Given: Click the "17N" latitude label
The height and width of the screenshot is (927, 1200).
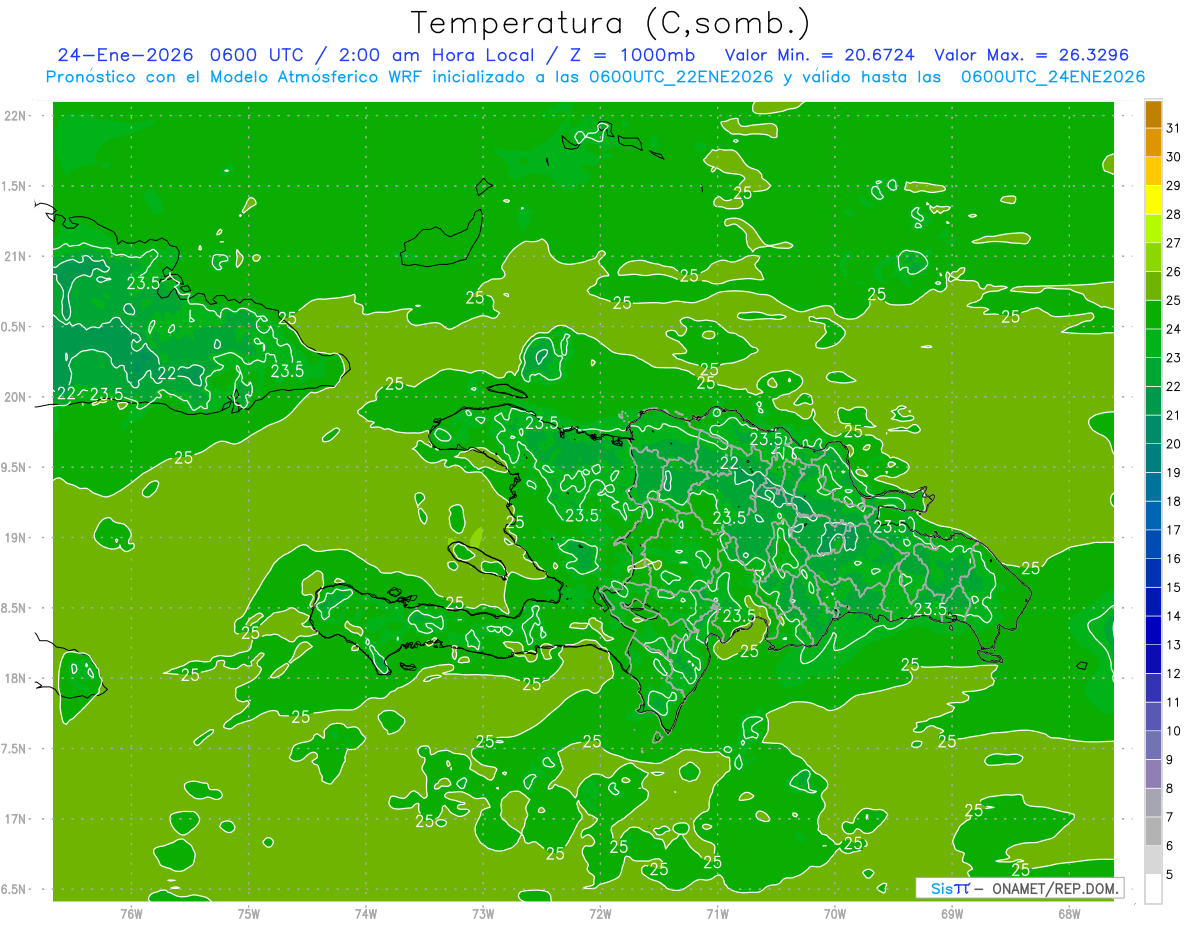Looking at the screenshot, I should (15, 819).
